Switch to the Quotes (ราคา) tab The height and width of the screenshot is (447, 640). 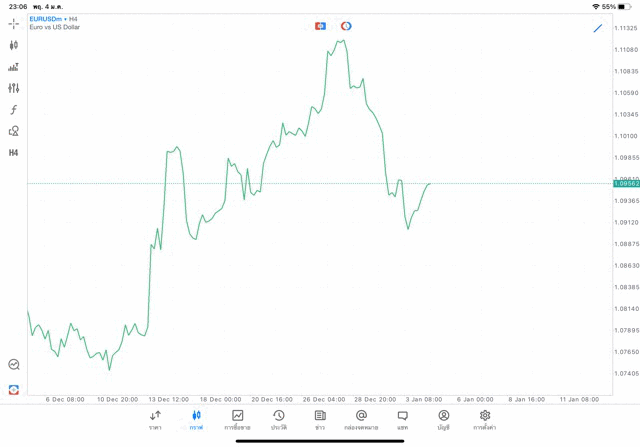pos(155,419)
